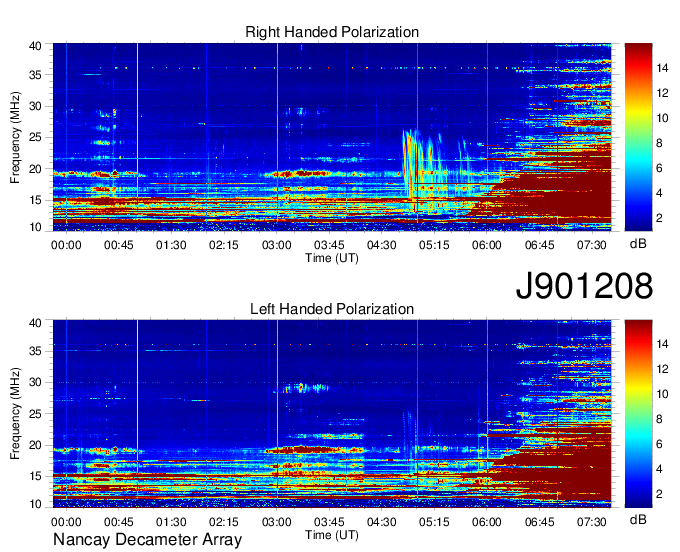The image size is (680, 552).
Task: Click the left-handed plot's color scale bar
Action: (638, 414)
